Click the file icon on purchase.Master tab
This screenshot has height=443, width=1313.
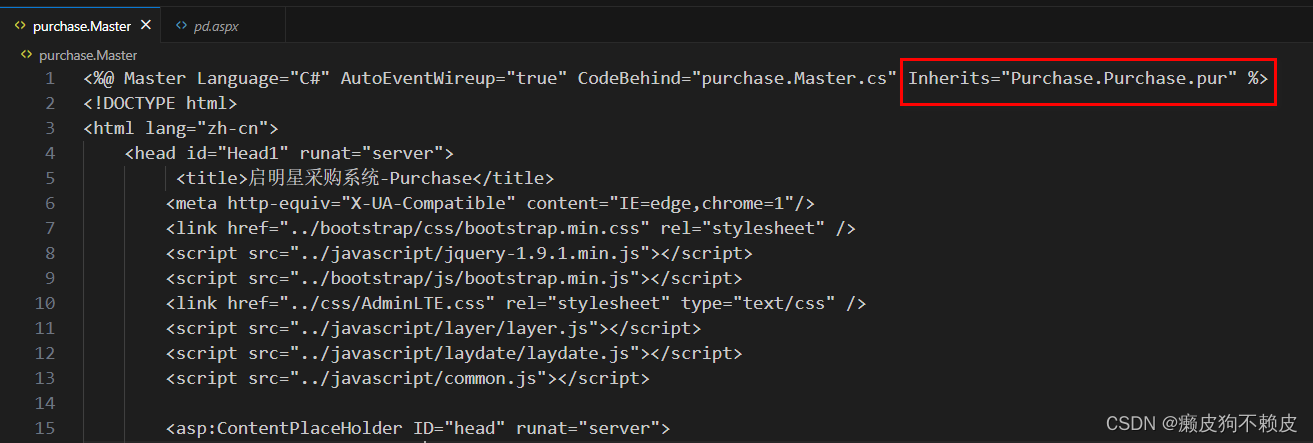click(20, 27)
